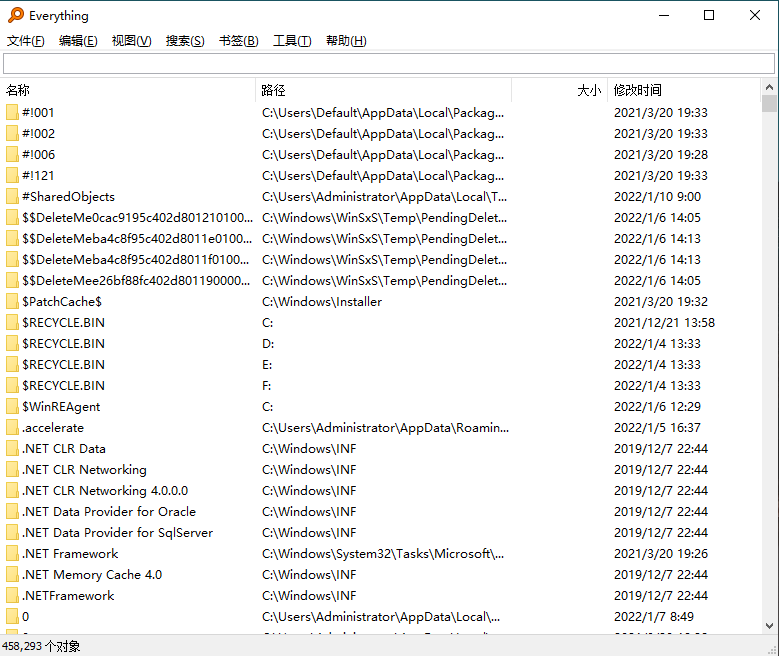Viewport: 779px width, 656px height.
Task: Open the 书签(B) menu
Action: [x=238, y=41]
